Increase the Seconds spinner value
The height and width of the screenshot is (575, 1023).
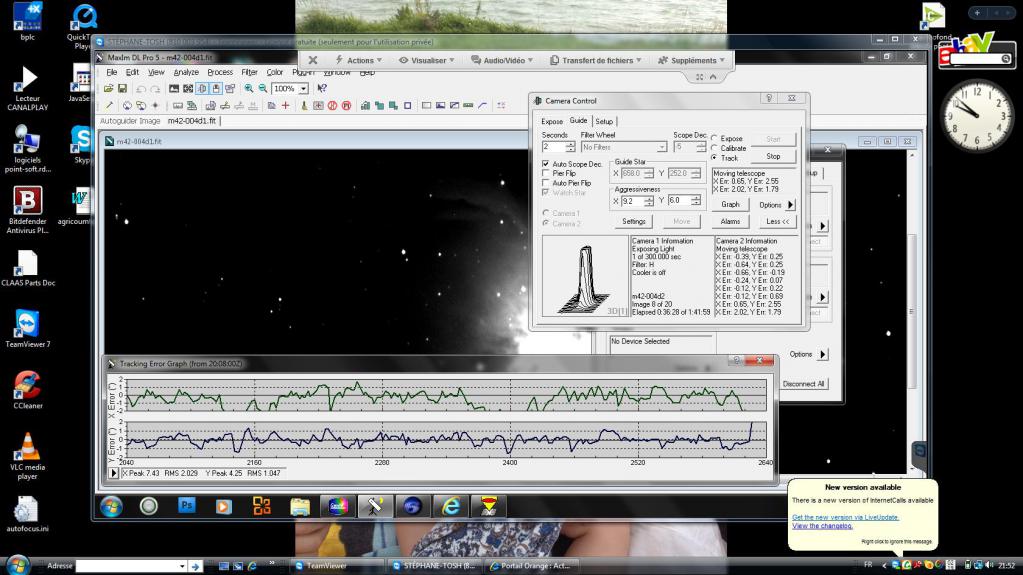pos(572,144)
